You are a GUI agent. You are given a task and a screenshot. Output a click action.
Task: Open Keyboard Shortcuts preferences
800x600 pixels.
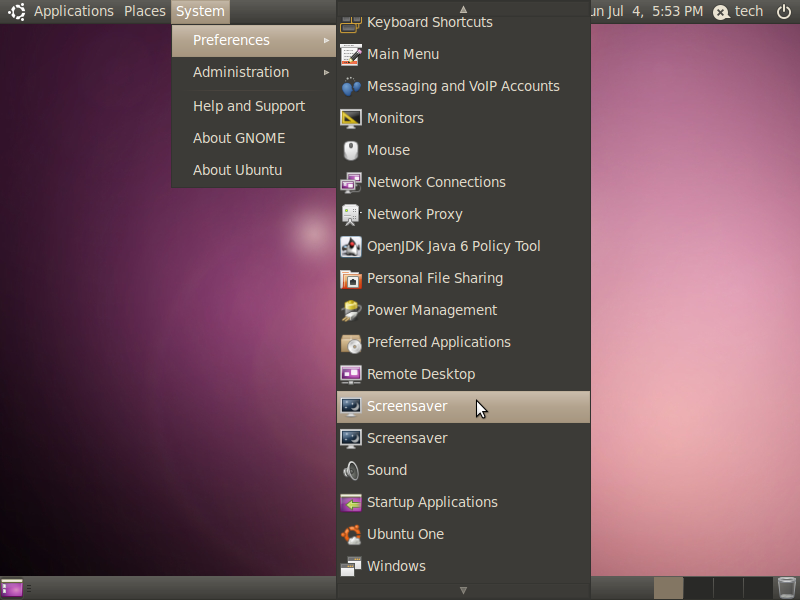click(x=463, y=23)
